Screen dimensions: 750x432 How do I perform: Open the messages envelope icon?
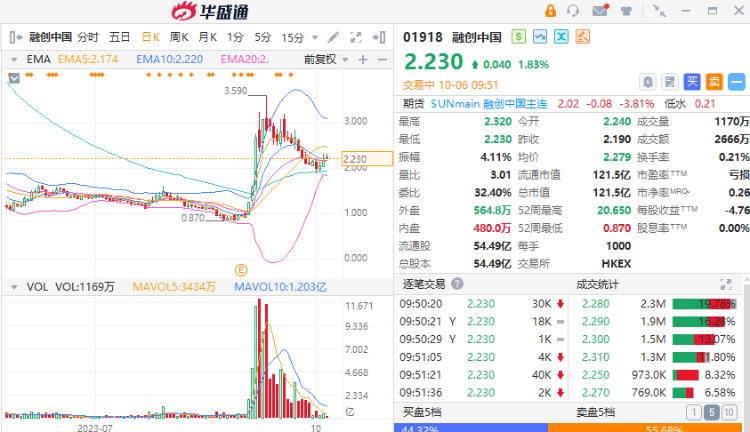tap(600, 10)
